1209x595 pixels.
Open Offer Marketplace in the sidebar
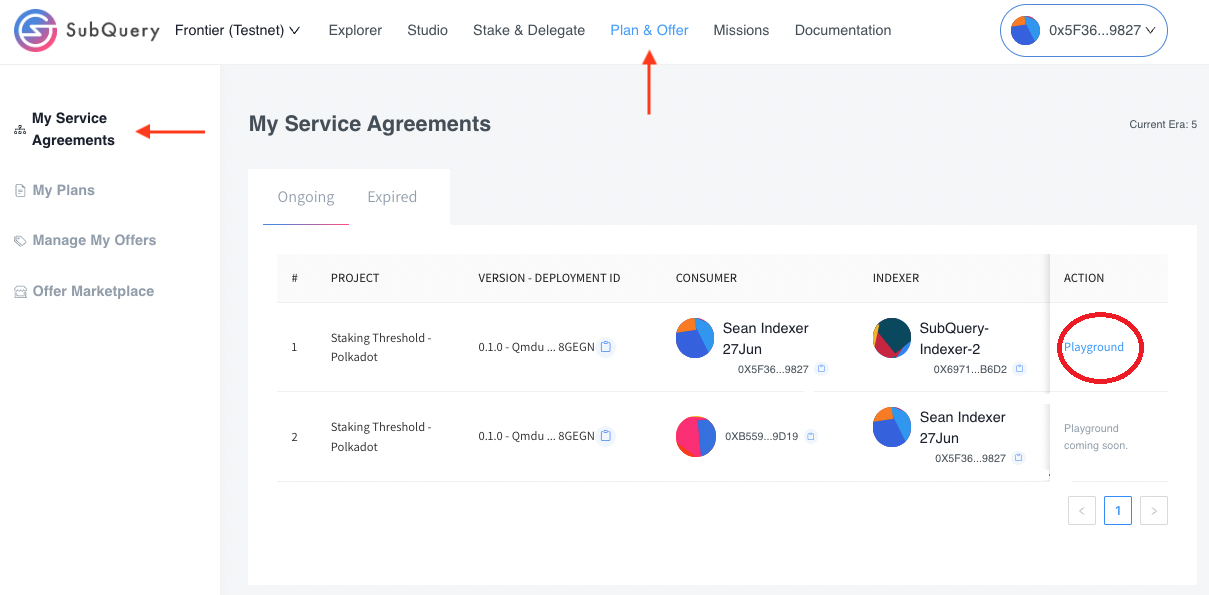tap(93, 291)
